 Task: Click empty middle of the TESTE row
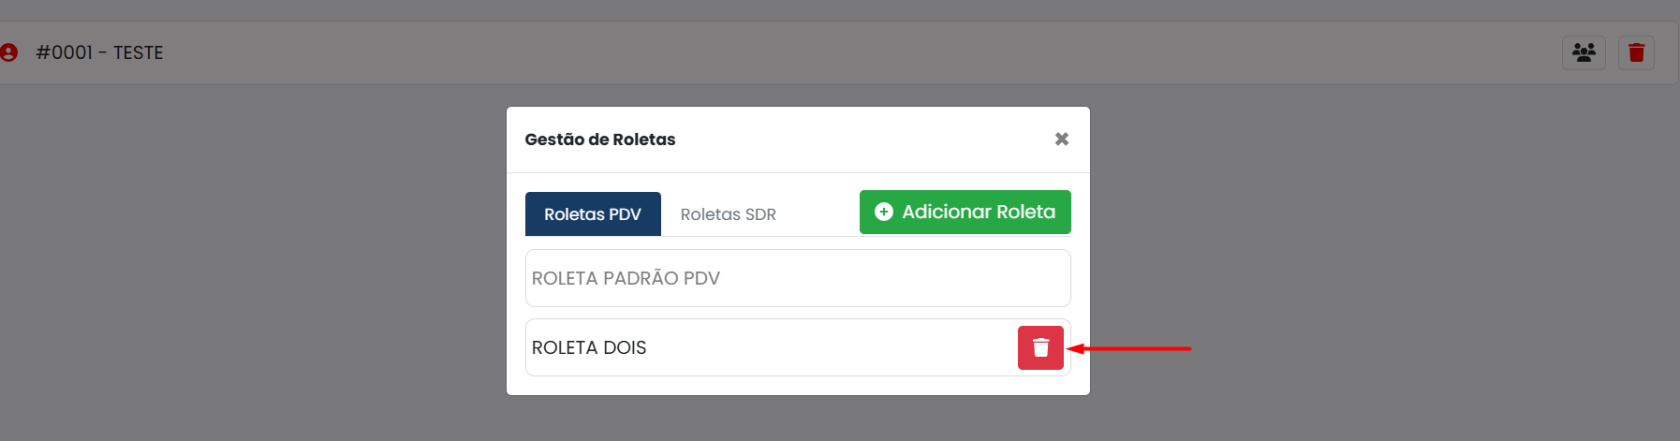coord(860,53)
